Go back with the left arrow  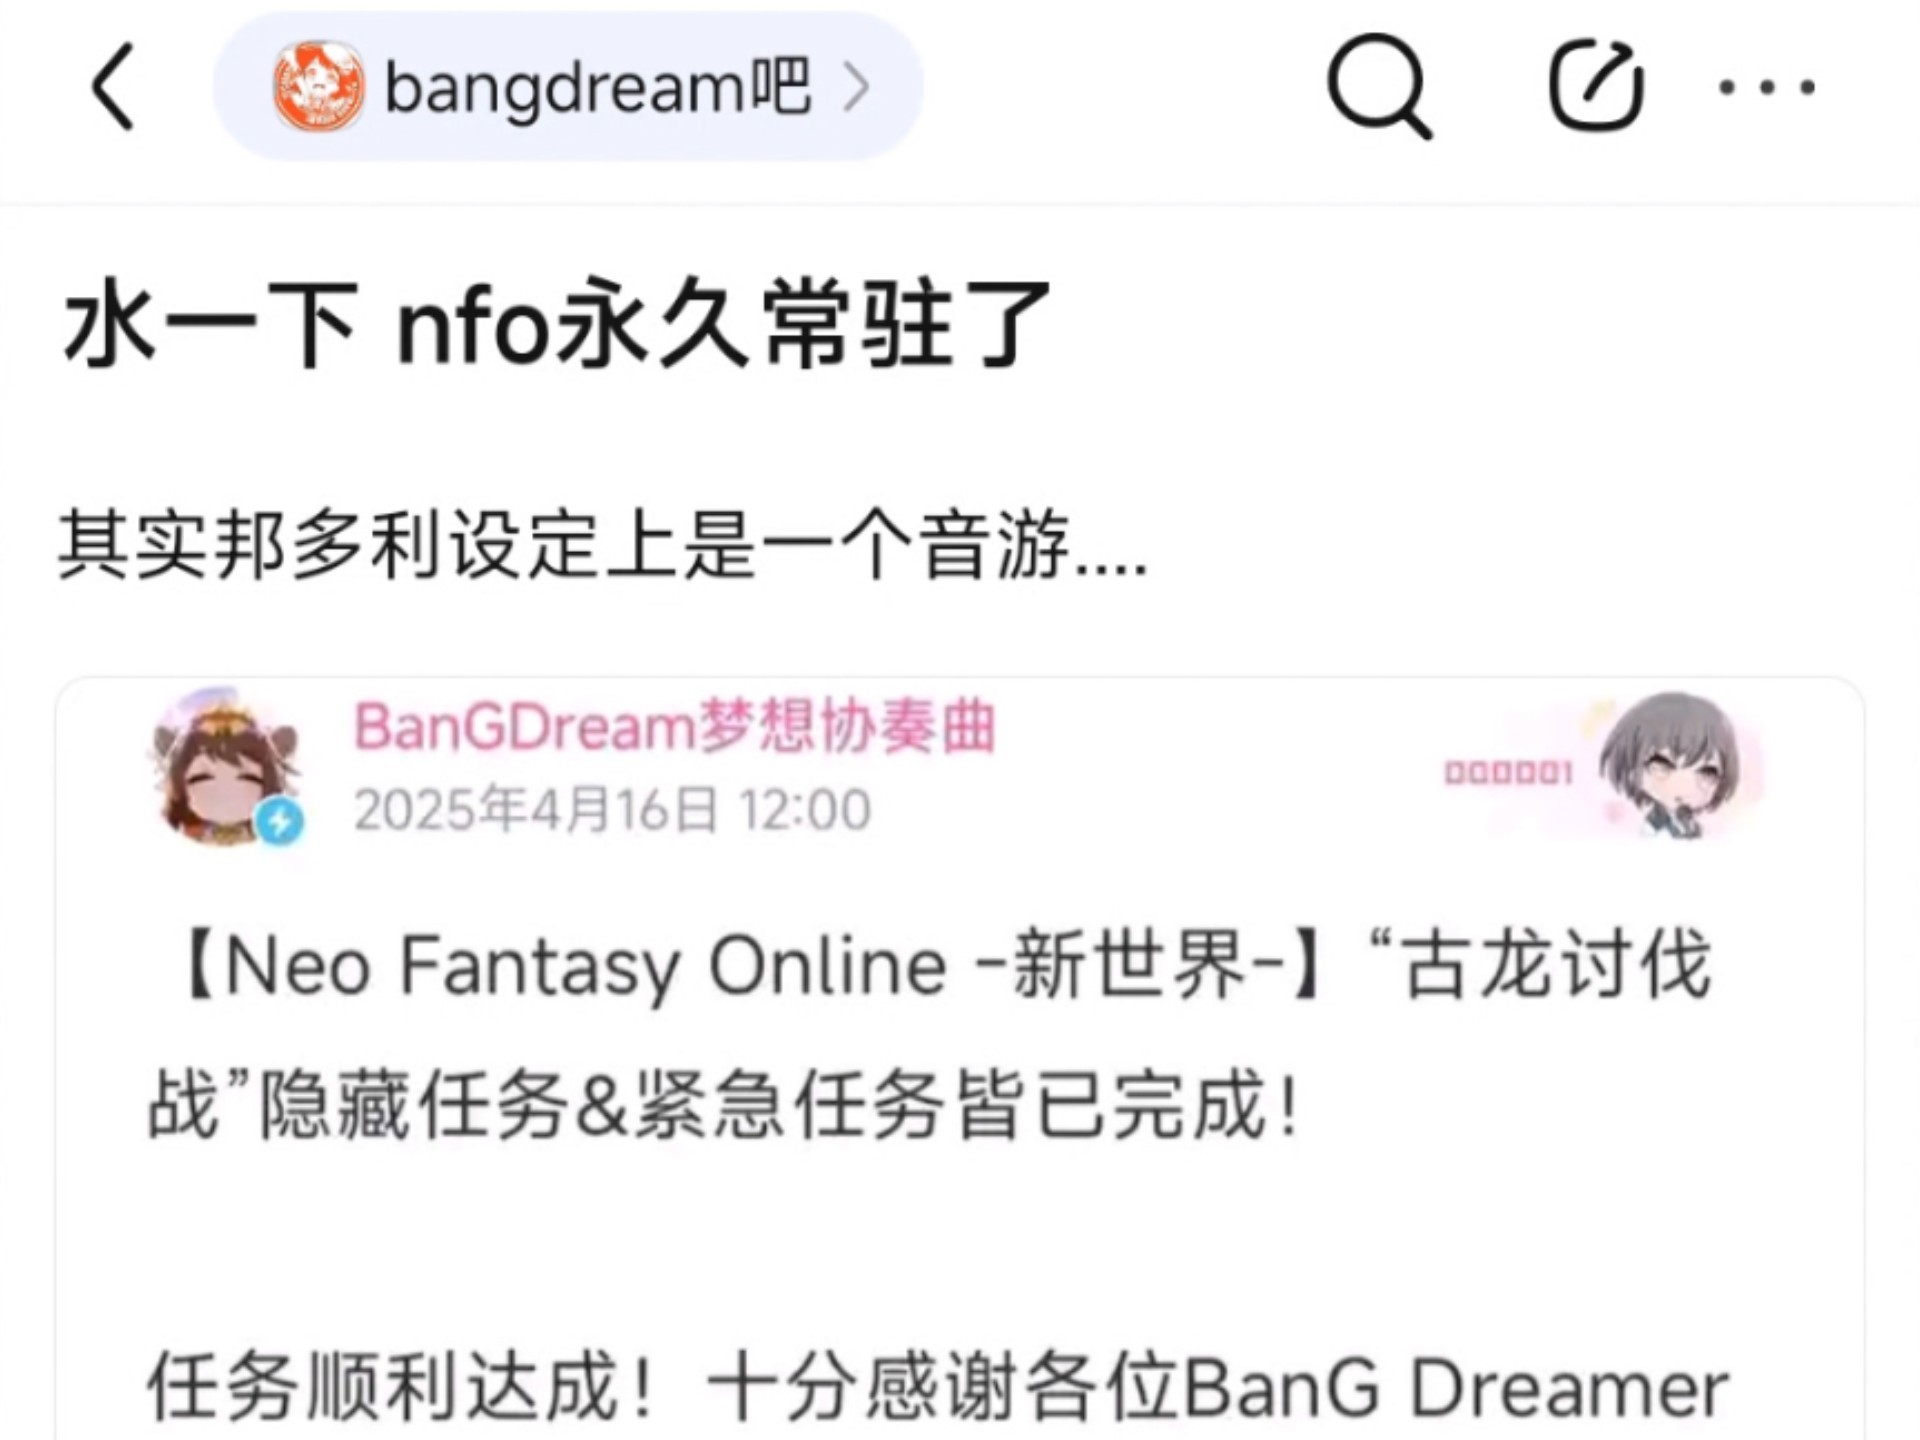(x=113, y=87)
